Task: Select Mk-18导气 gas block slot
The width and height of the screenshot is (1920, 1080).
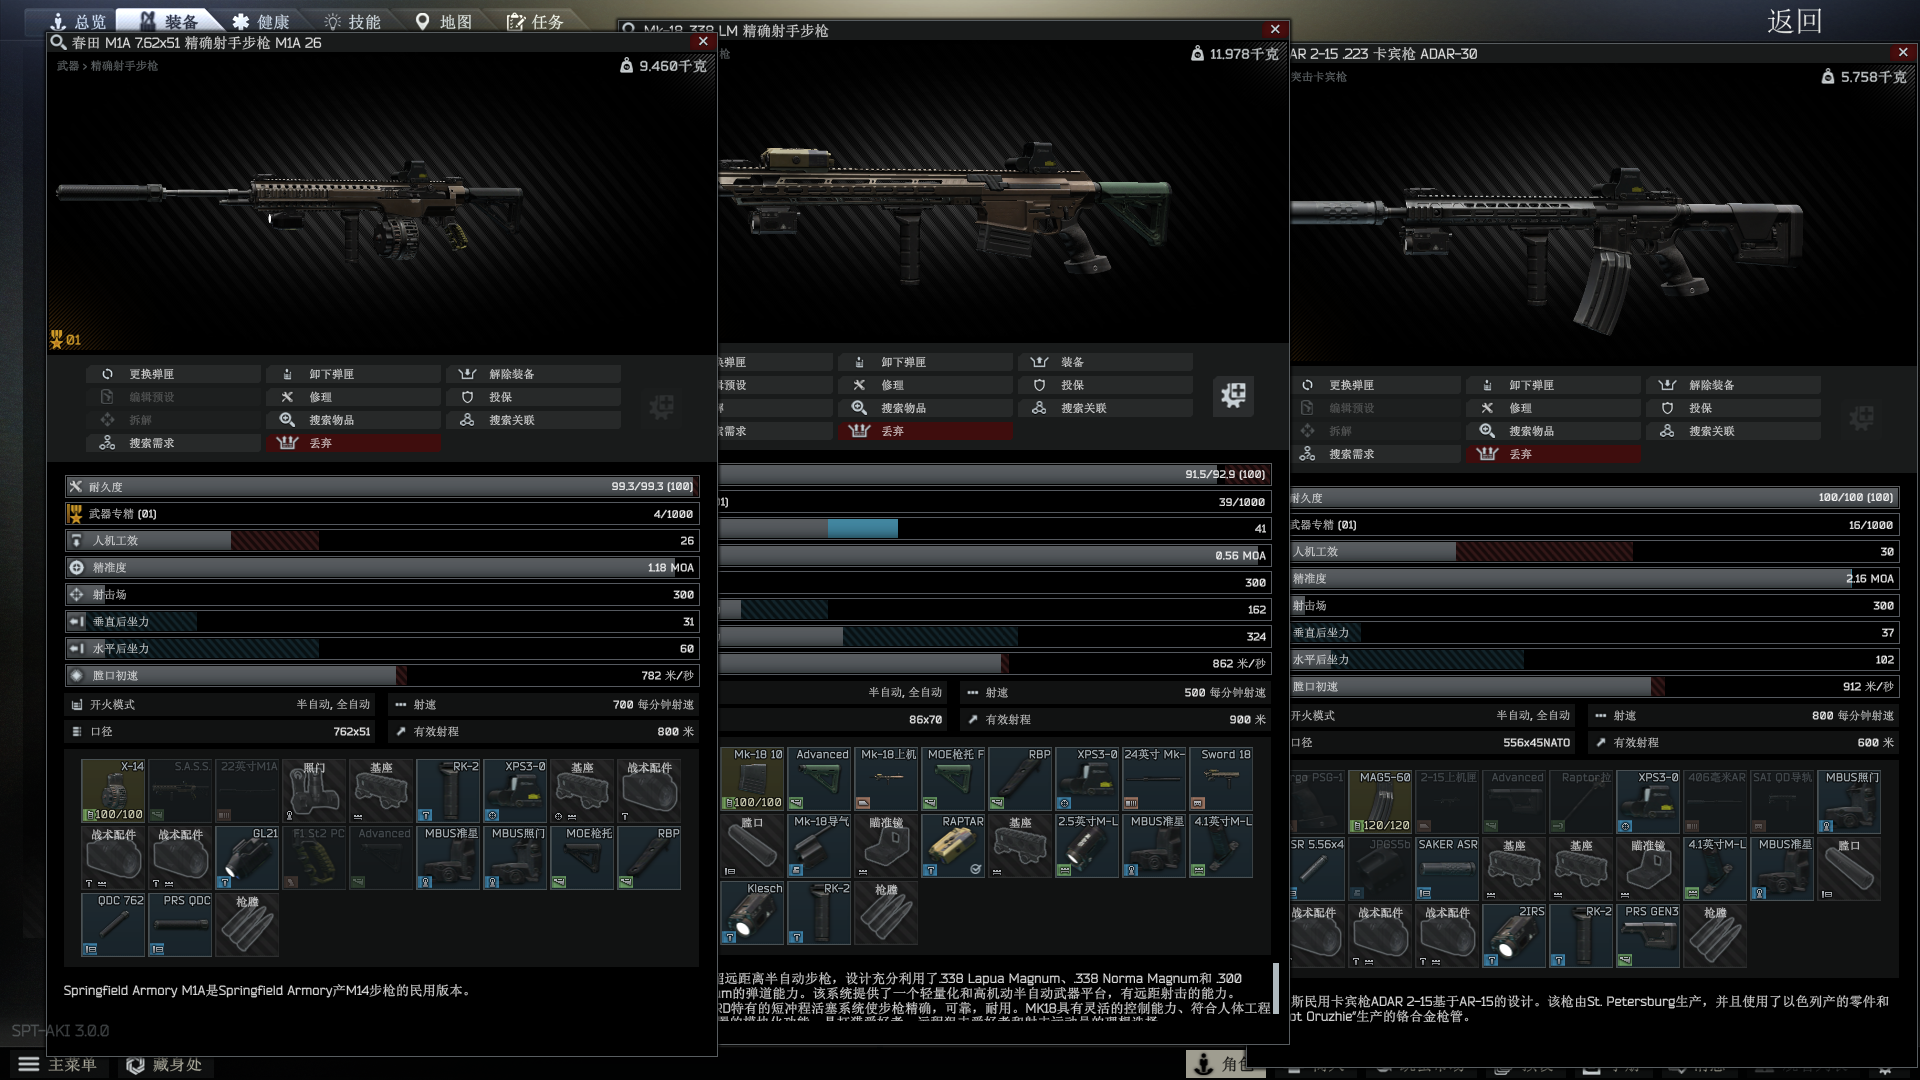Action: point(819,846)
